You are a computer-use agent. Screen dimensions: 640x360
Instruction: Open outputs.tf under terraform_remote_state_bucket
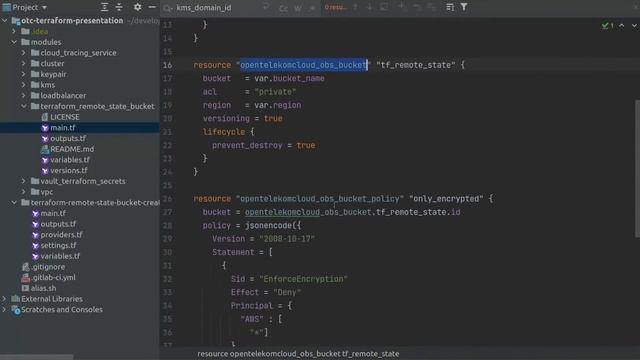[x=68, y=138]
